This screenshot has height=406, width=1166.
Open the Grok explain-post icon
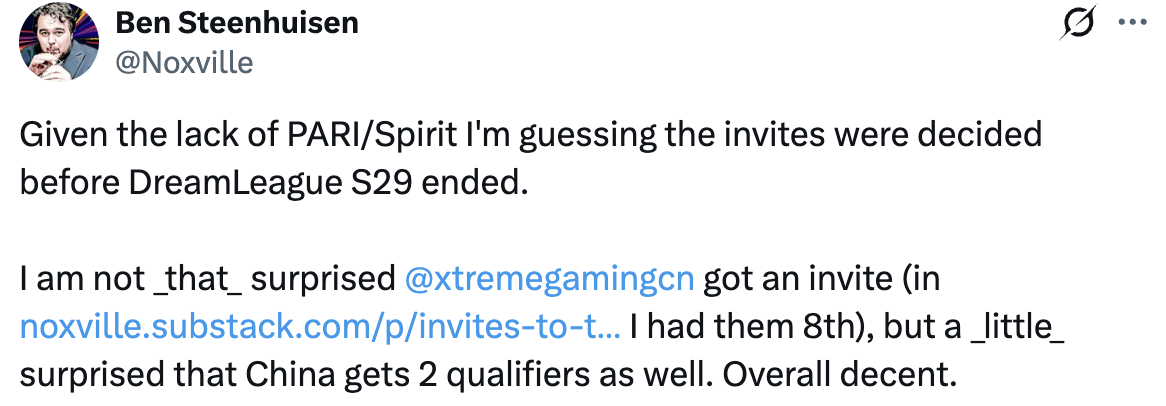tap(1078, 23)
